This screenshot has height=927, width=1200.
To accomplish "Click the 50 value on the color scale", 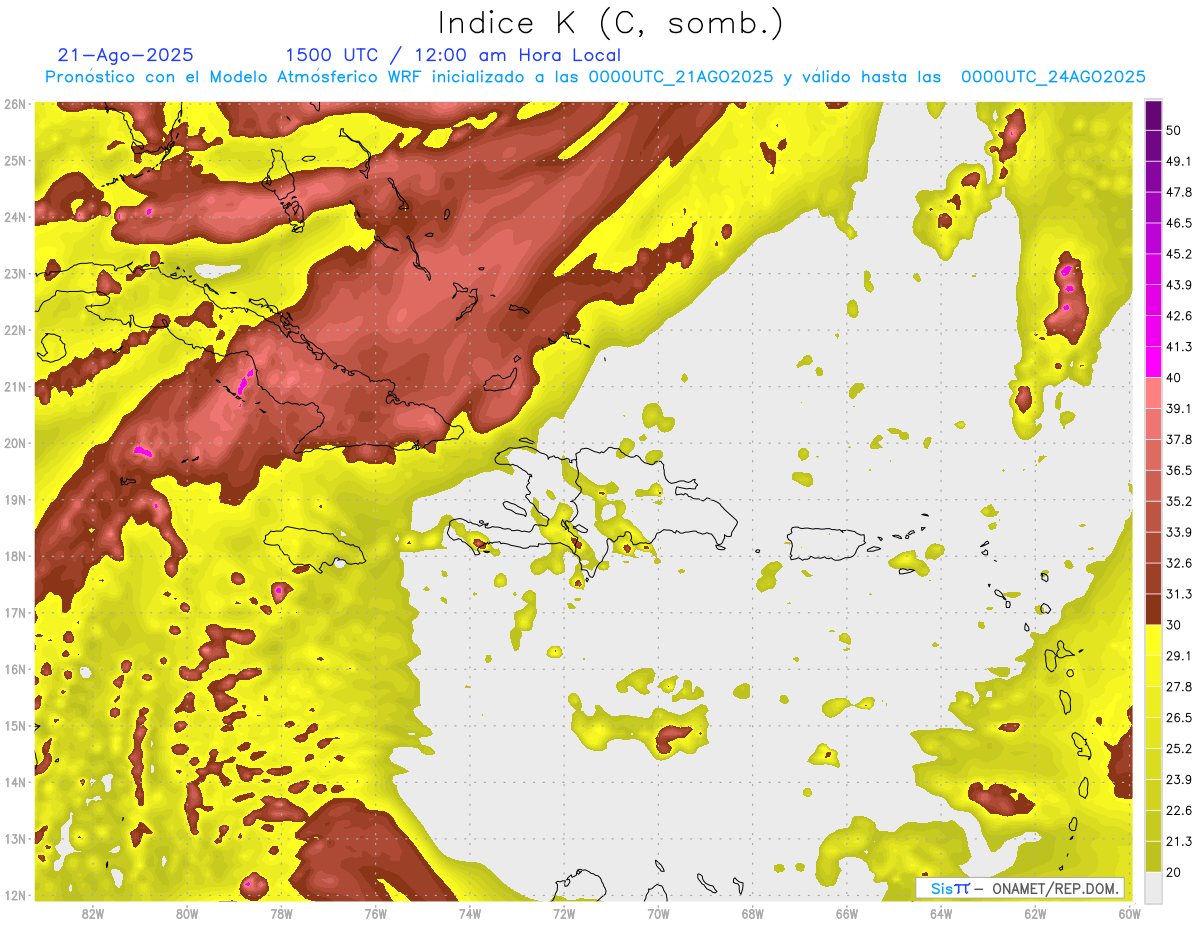I will (x=1174, y=130).
